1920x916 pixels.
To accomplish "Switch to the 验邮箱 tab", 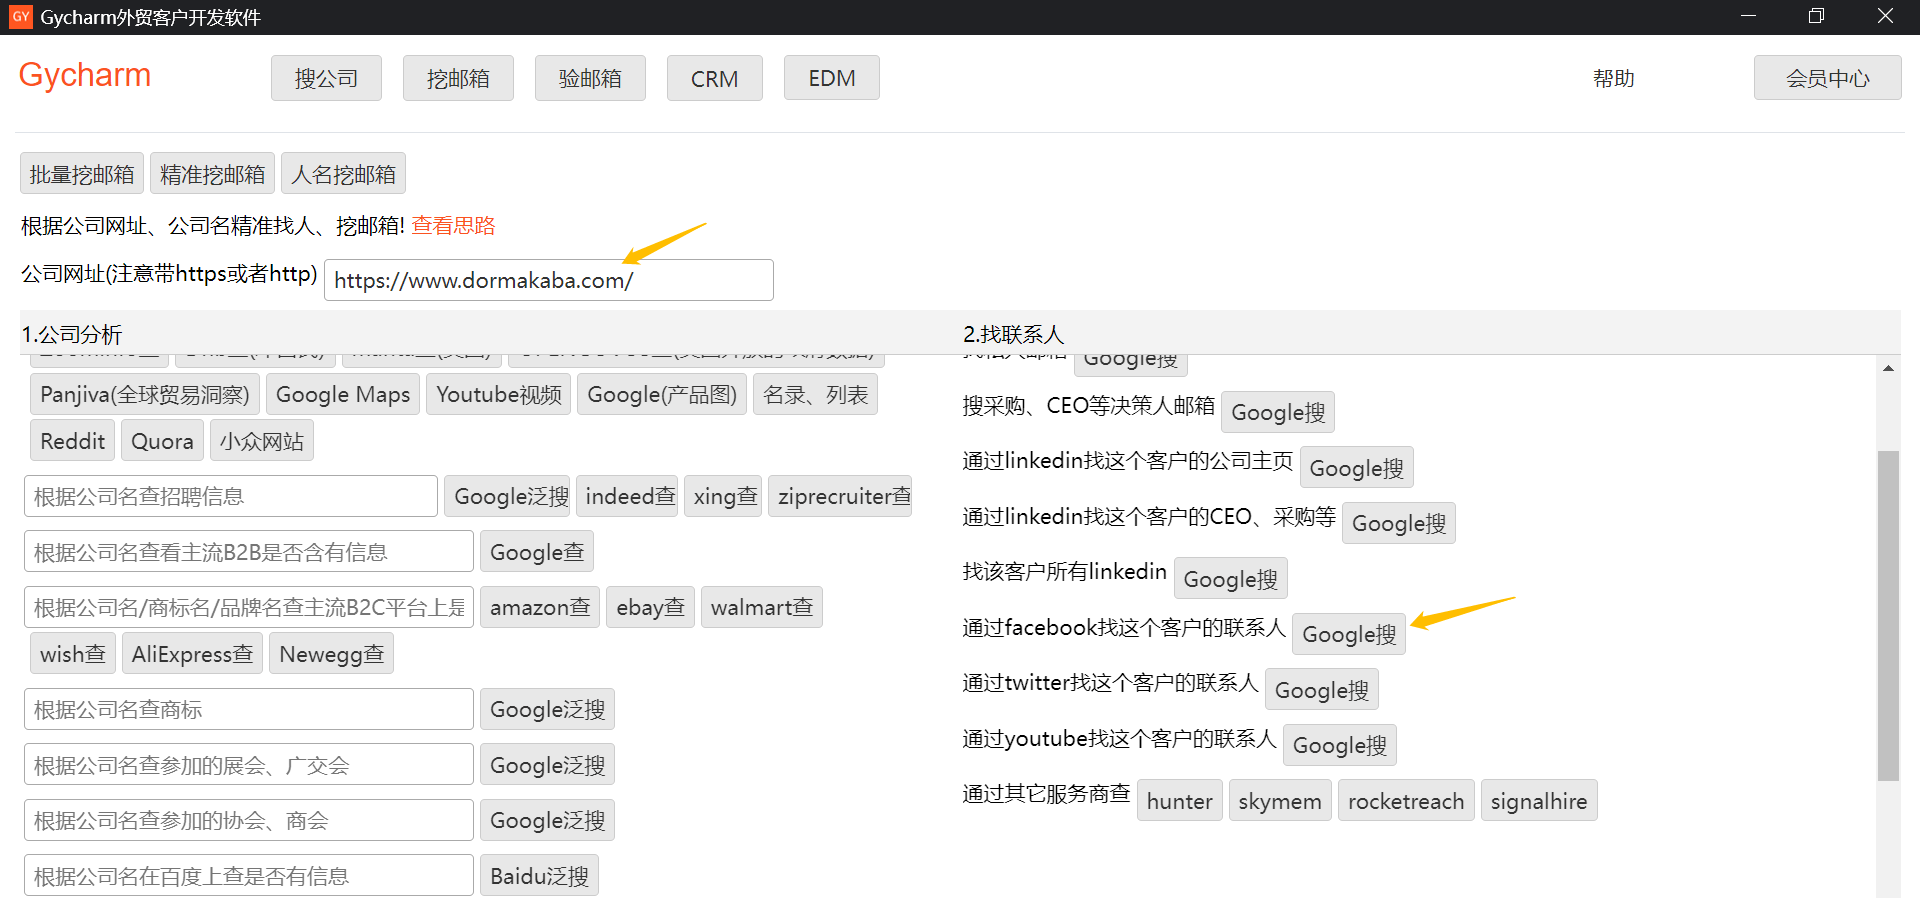I will (590, 78).
